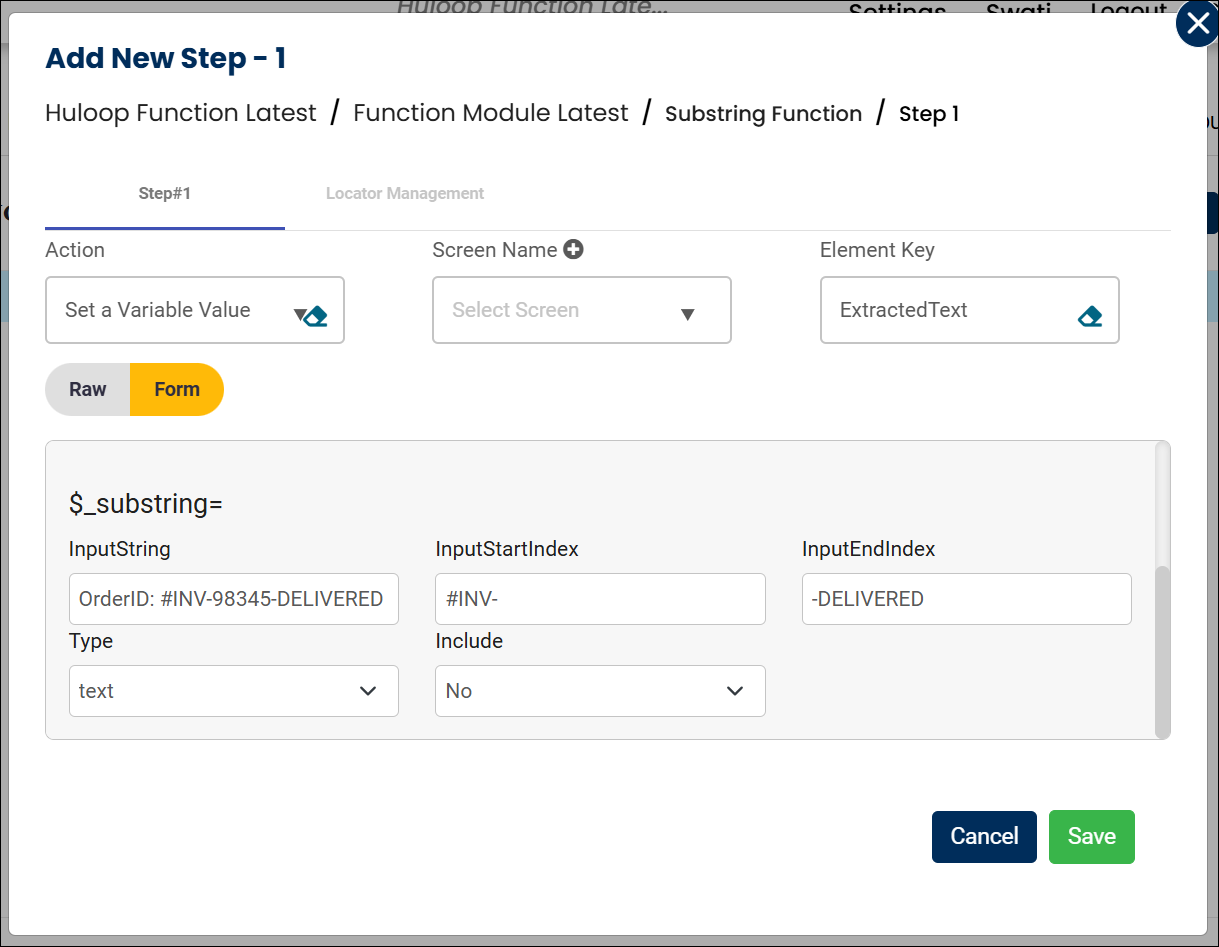Click the plus icon beside Screen Name
This screenshot has height=947, width=1219.
[573, 250]
